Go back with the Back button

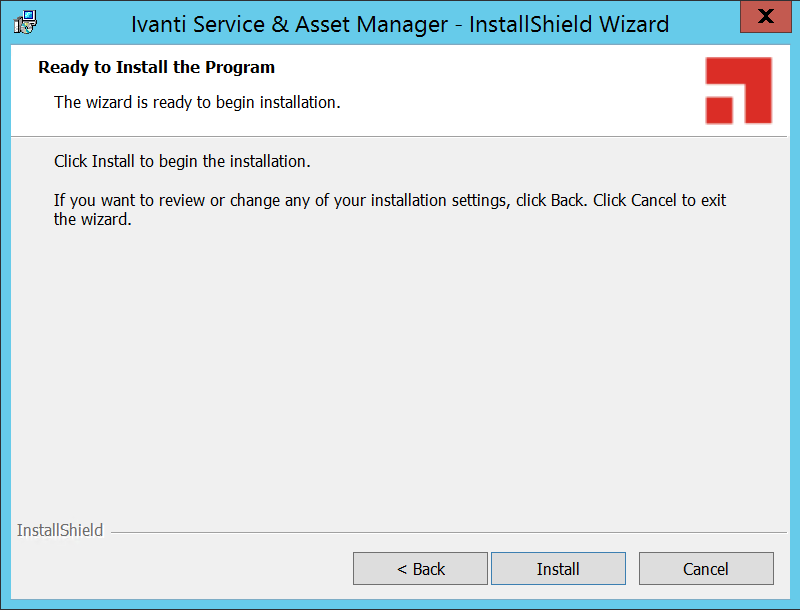click(420, 569)
